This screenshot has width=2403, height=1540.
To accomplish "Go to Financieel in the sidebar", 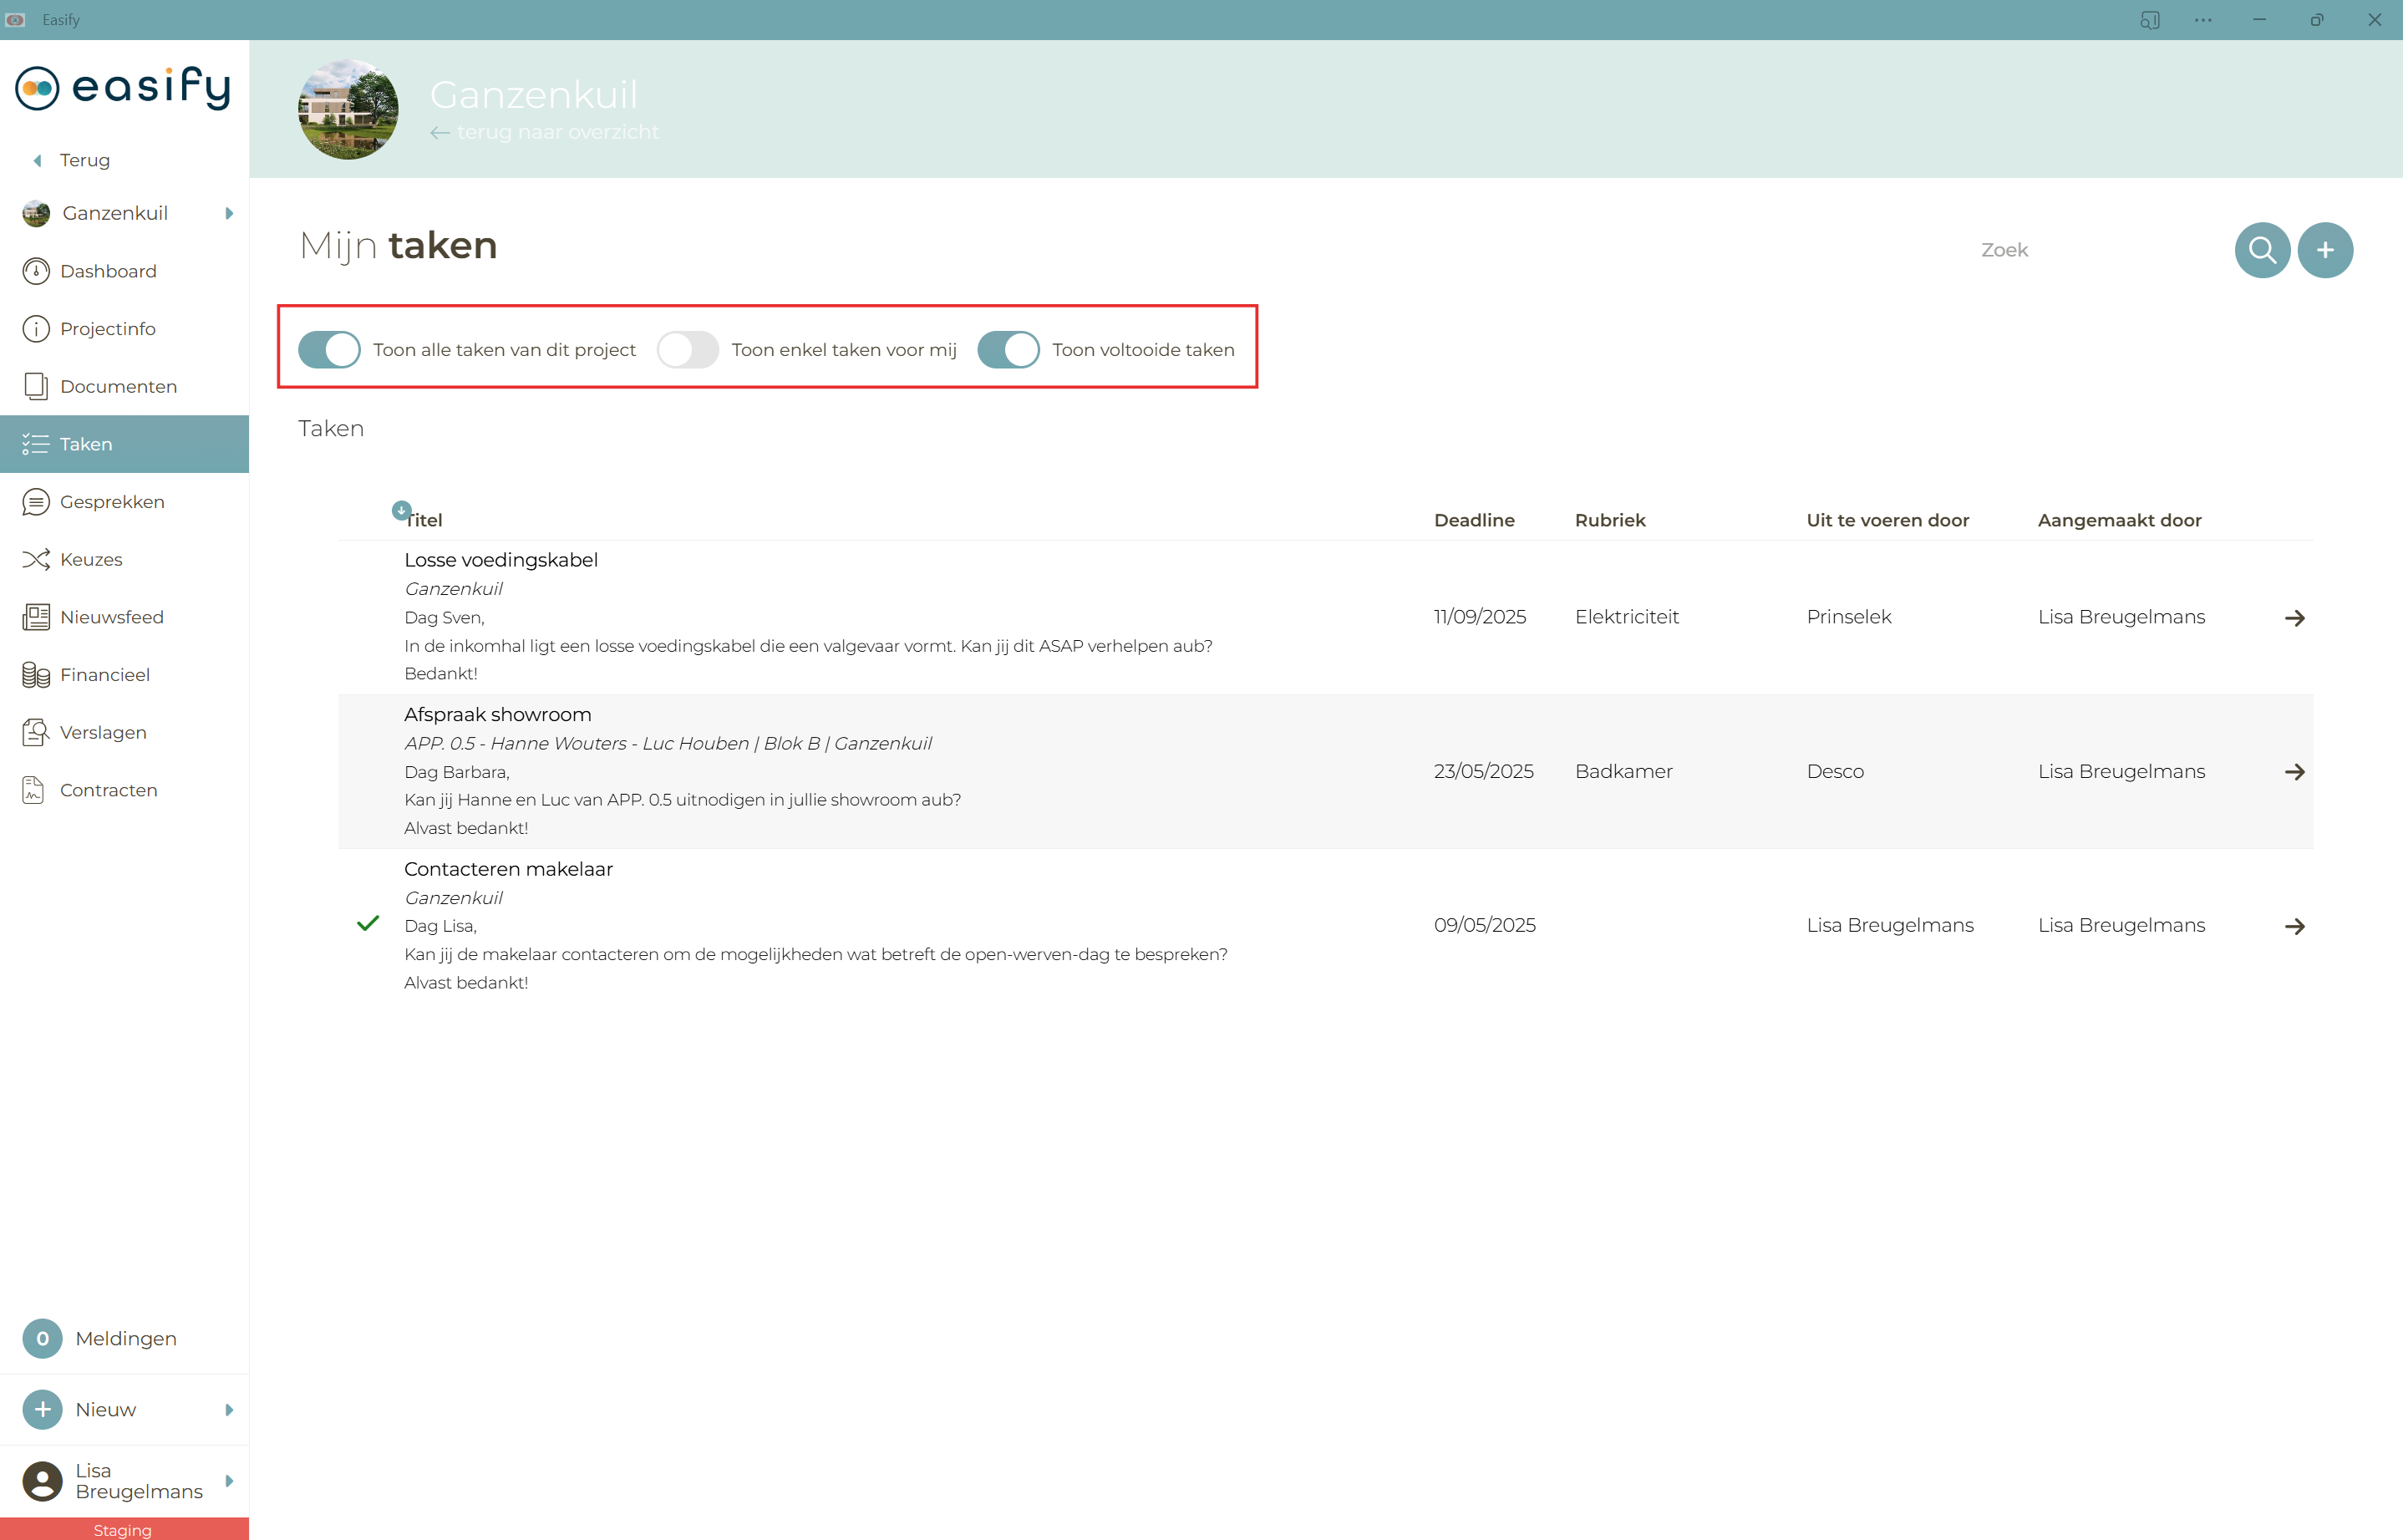I will 104,675.
